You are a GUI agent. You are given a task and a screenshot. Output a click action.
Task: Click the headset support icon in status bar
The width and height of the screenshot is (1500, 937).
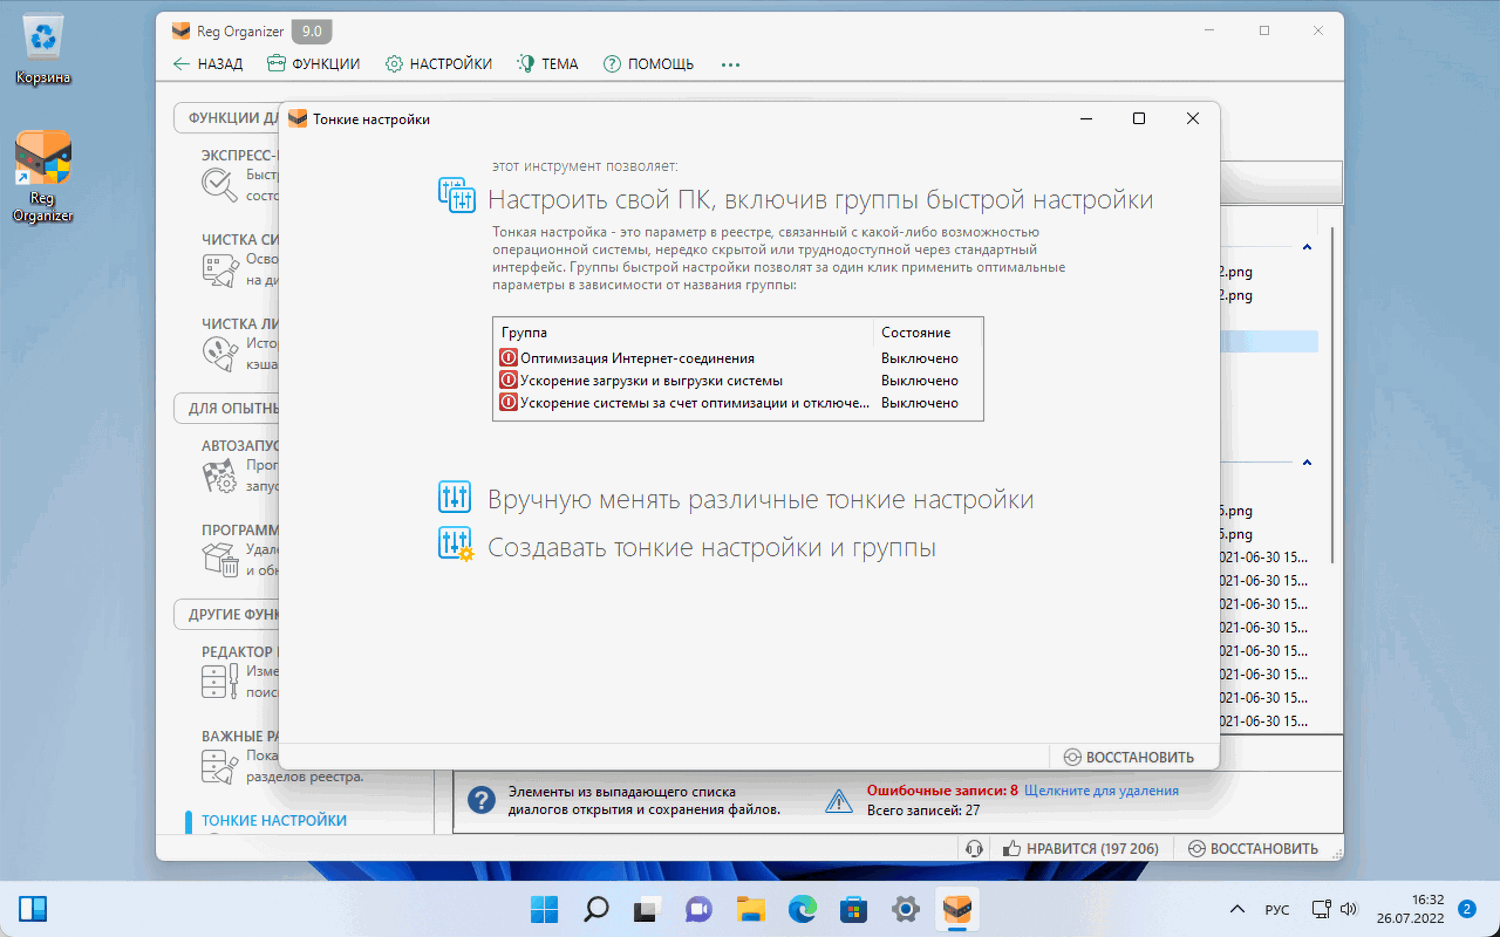click(974, 848)
